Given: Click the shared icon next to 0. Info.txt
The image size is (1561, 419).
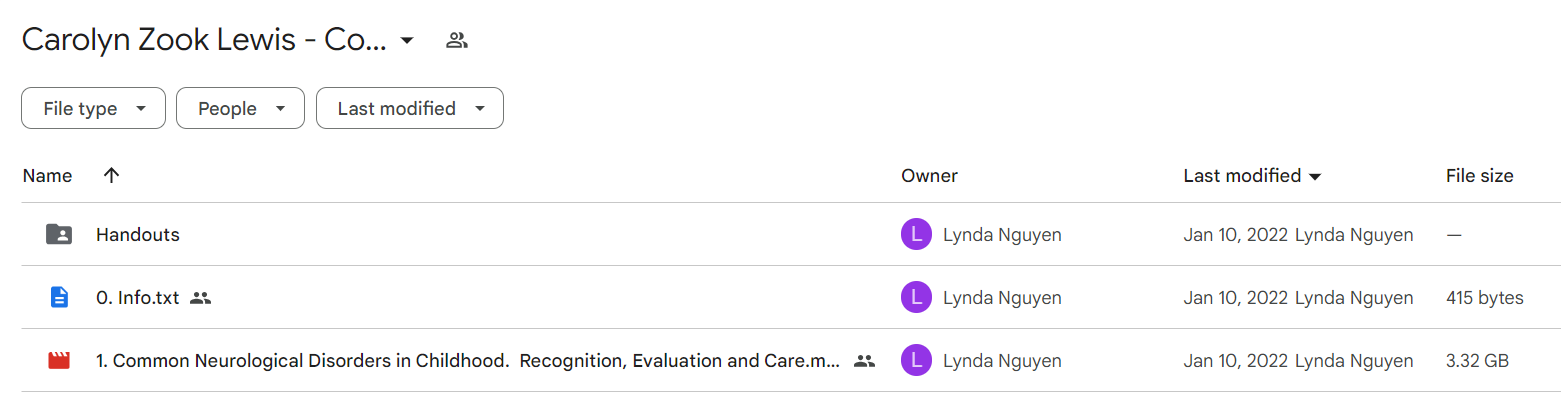Looking at the screenshot, I should click(x=201, y=298).
